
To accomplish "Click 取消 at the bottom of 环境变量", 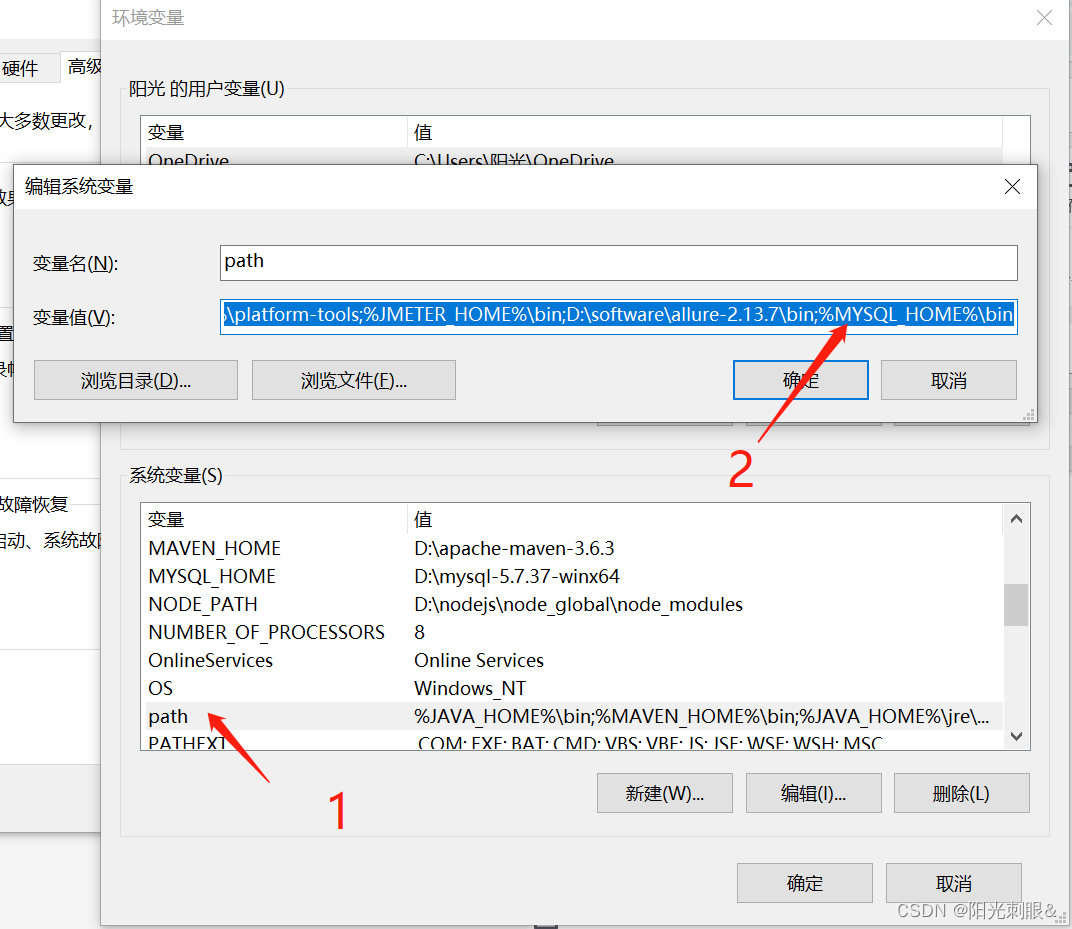I will pyautogui.click(x=953, y=883).
